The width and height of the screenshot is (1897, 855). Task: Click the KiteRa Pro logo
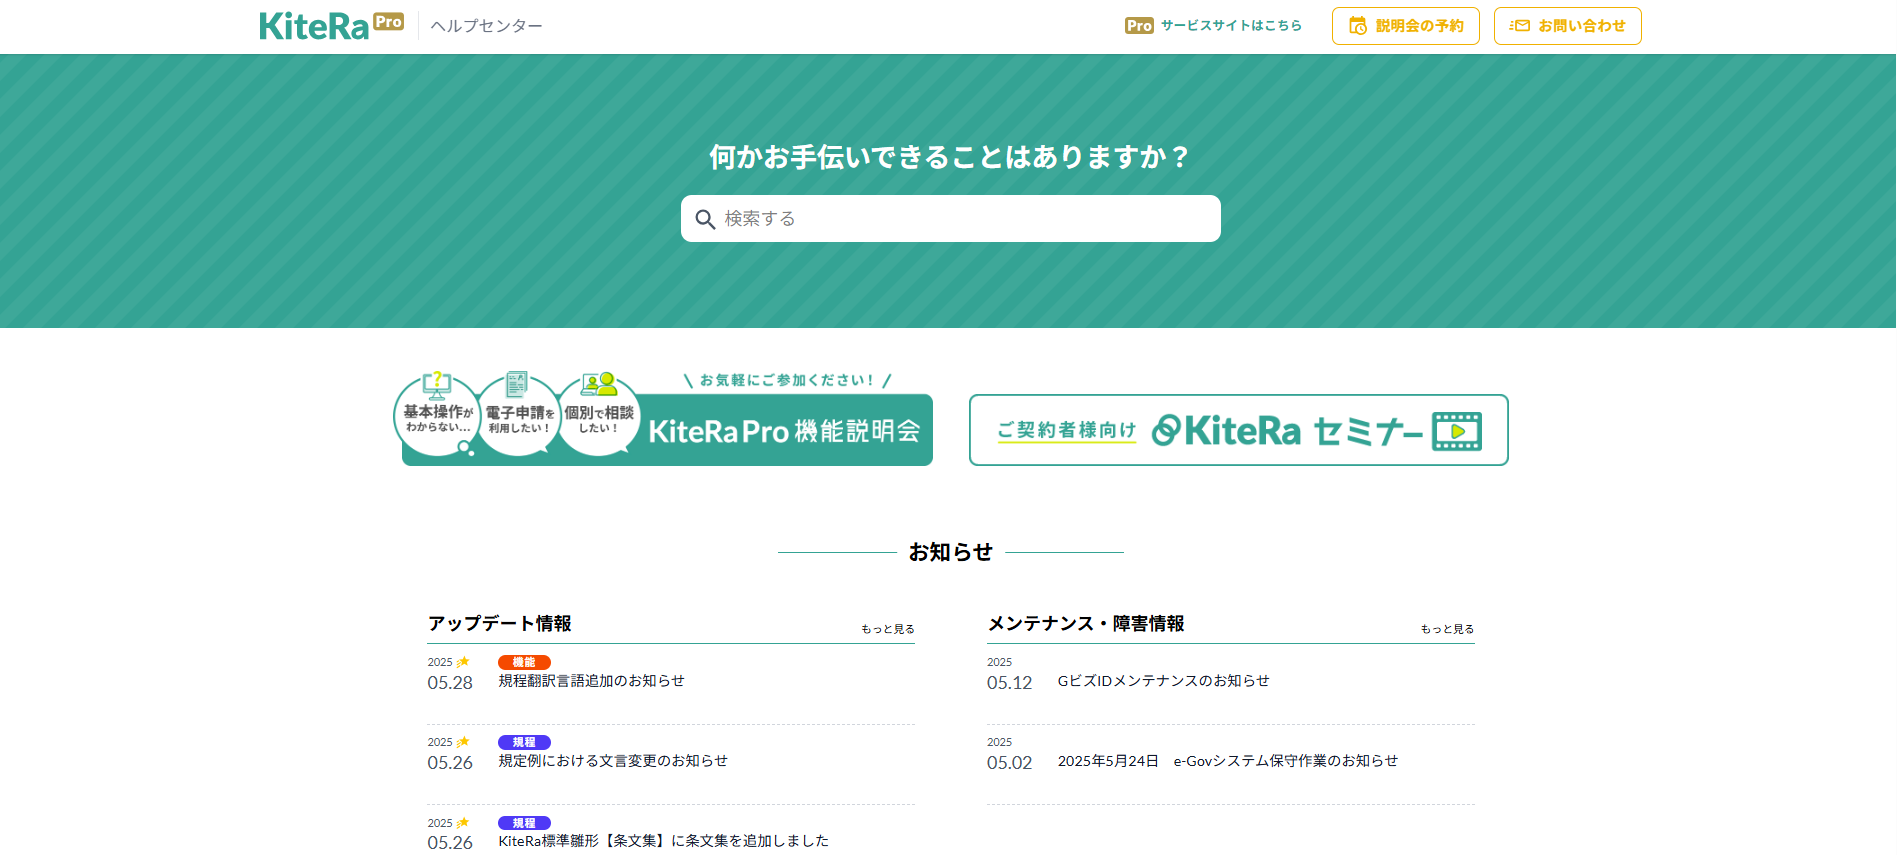coord(331,26)
